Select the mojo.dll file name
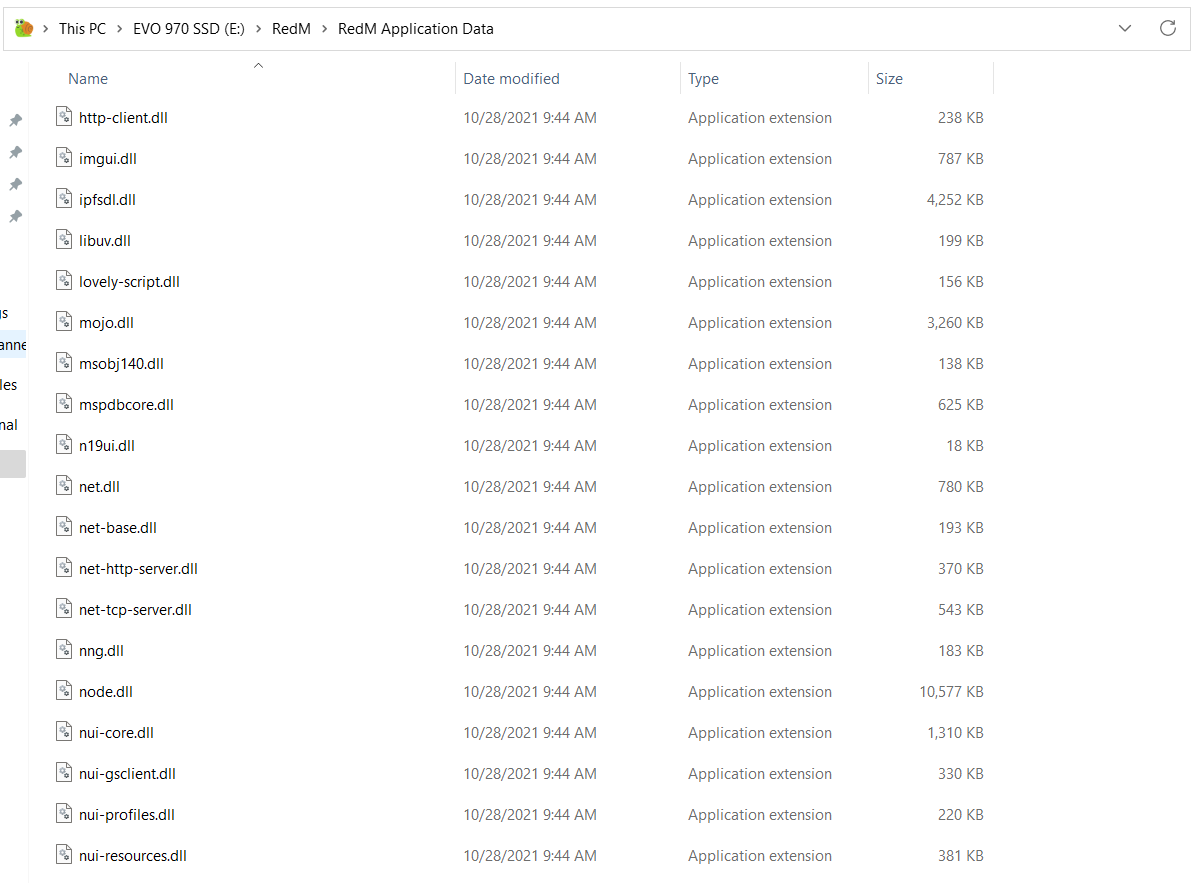The width and height of the screenshot is (1199, 883). (106, 323)
